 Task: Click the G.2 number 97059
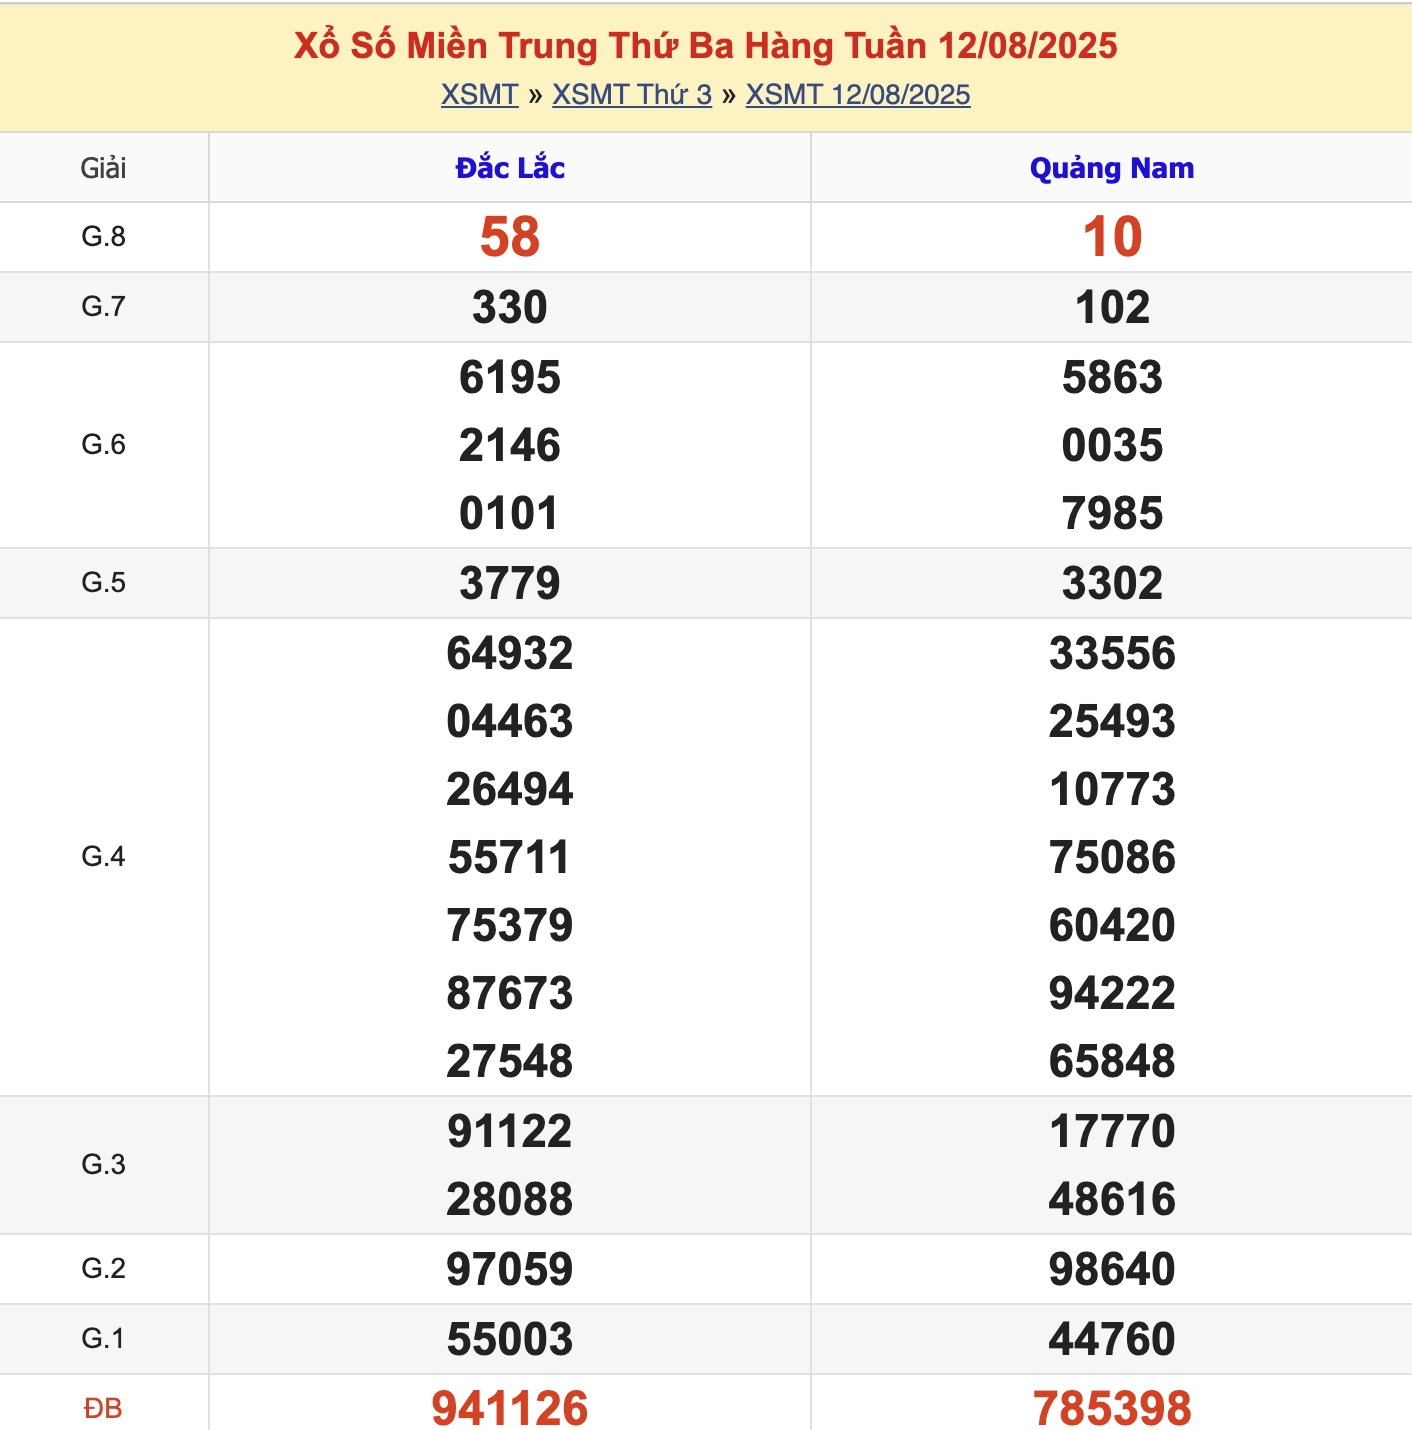click(510, 1270)
